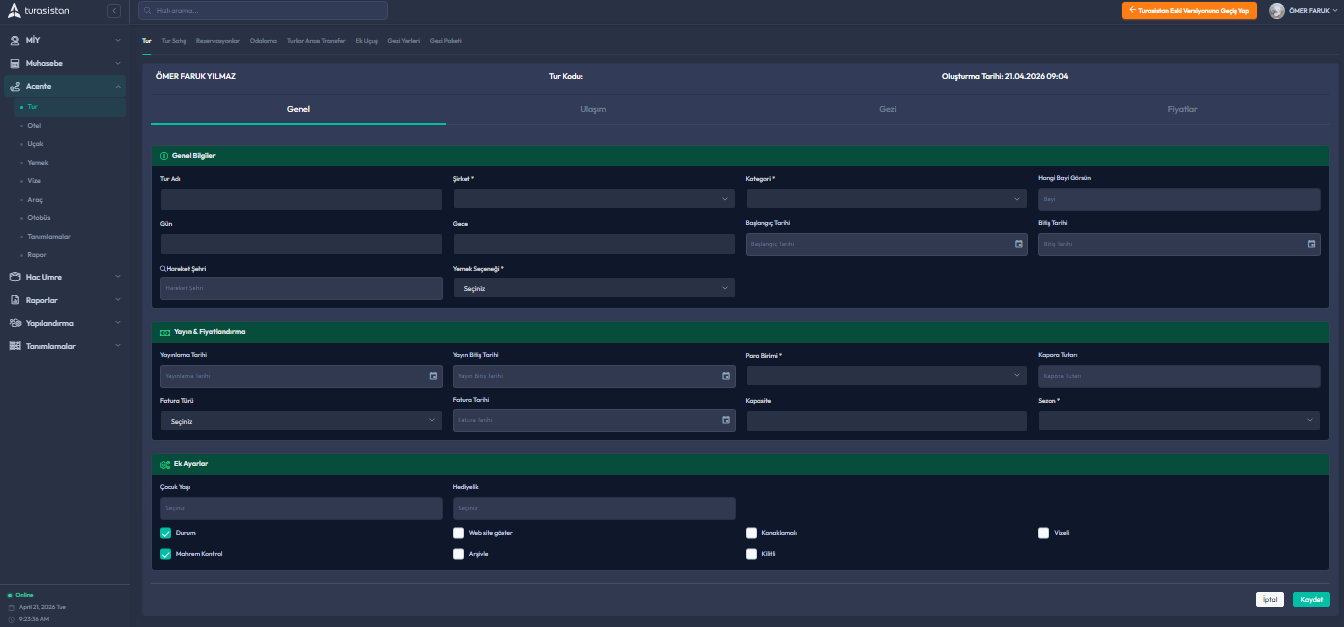1344x627 pixels.
Task: Click the İptal button
Action: pos(1269,600)
